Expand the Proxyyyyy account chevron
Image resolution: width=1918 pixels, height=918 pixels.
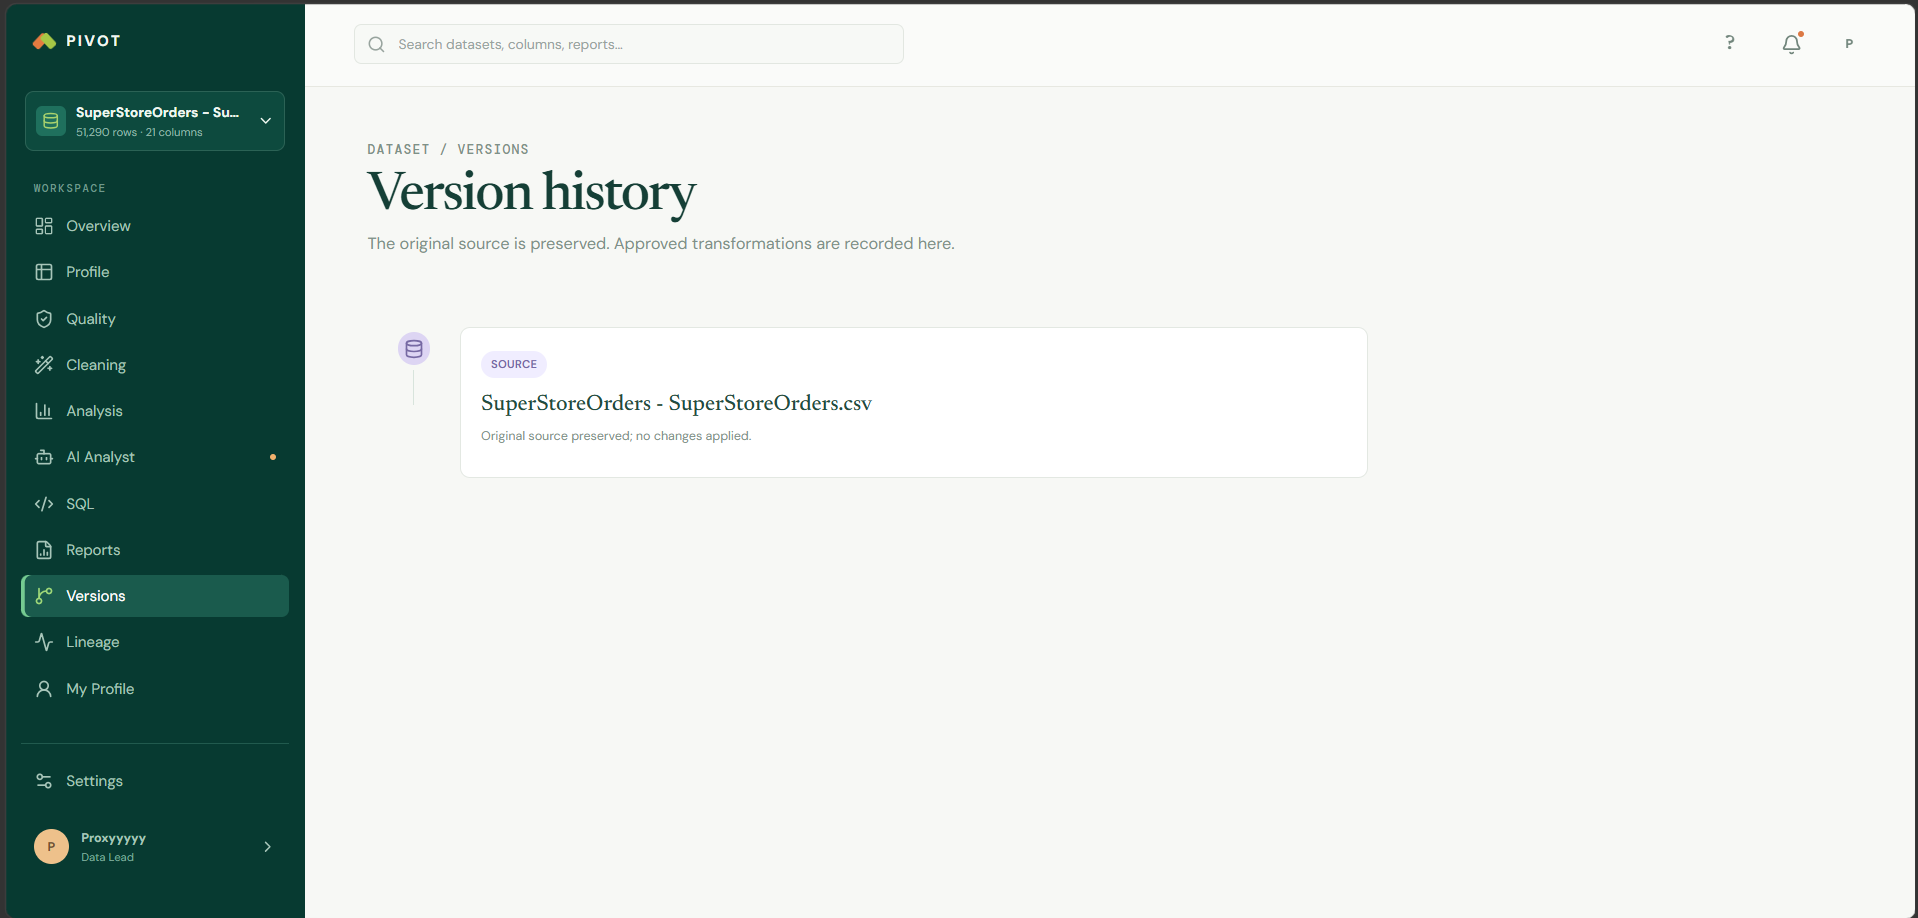(267, 847)
